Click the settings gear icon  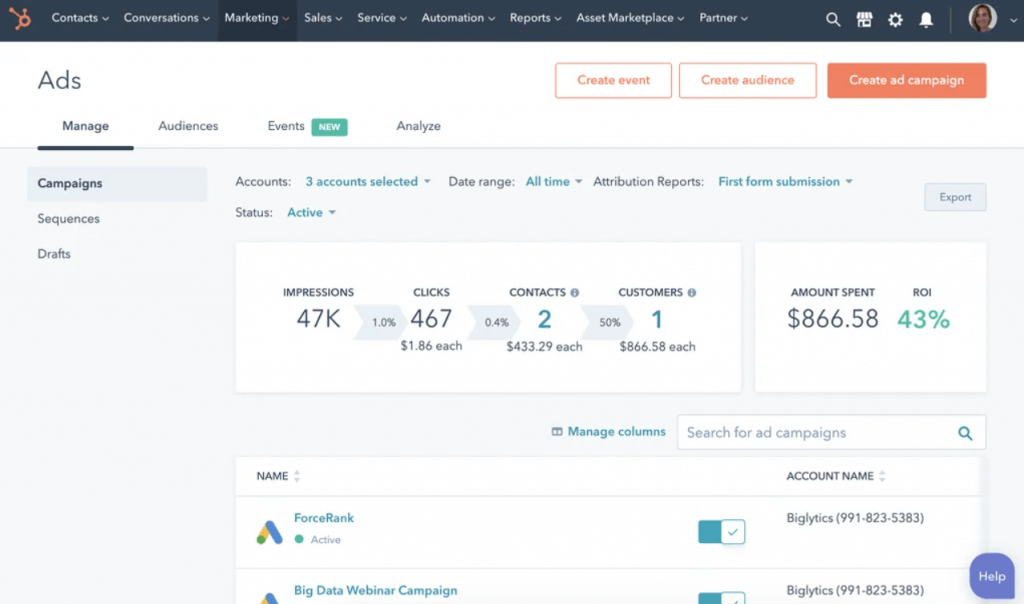pos(895,18)
